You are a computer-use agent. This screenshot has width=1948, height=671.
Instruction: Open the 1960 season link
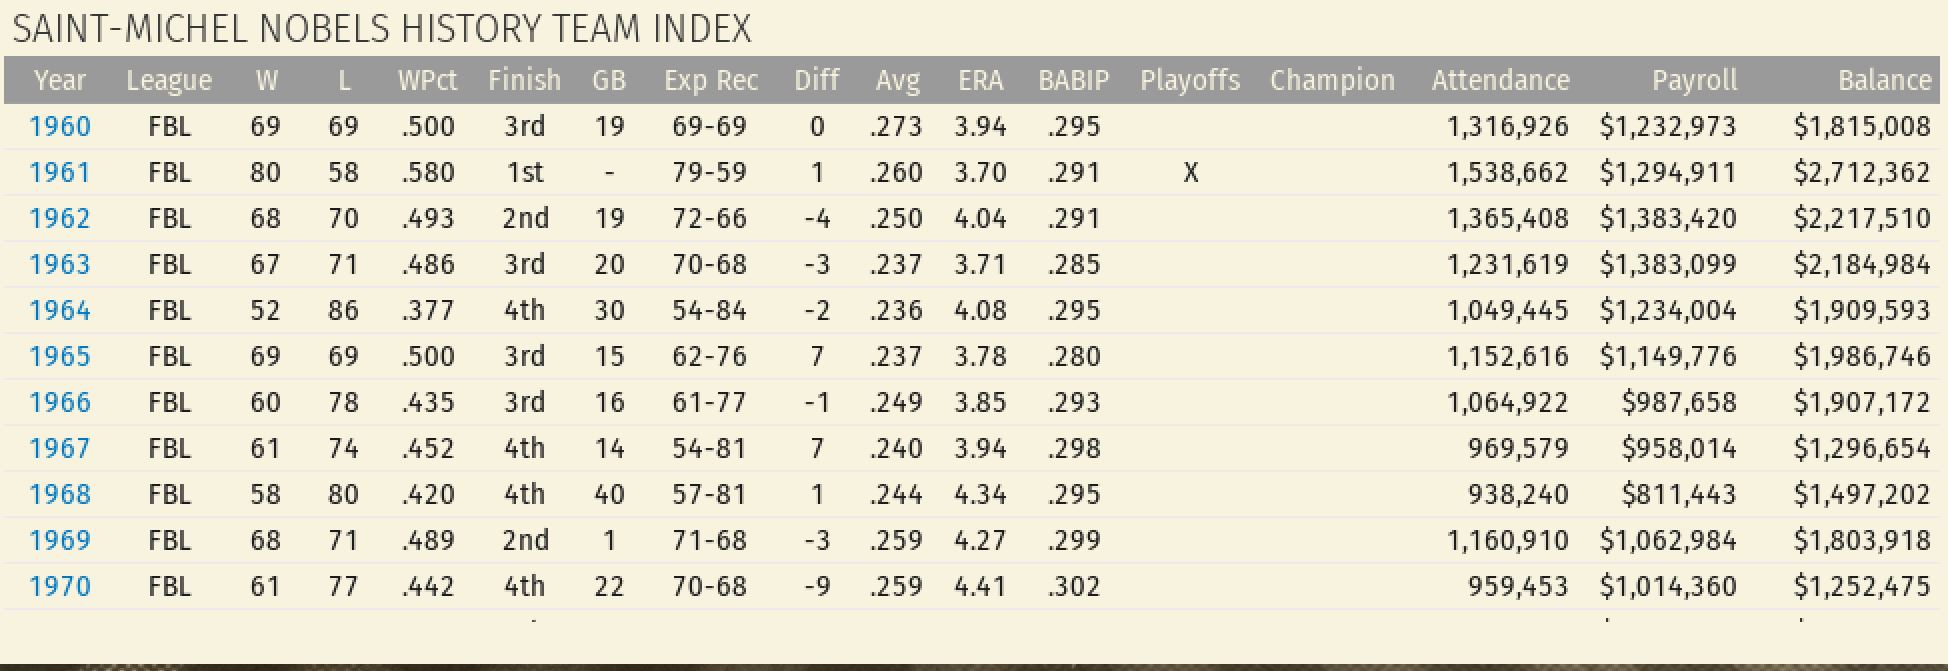pyautogui.click(x=60, y=127)
